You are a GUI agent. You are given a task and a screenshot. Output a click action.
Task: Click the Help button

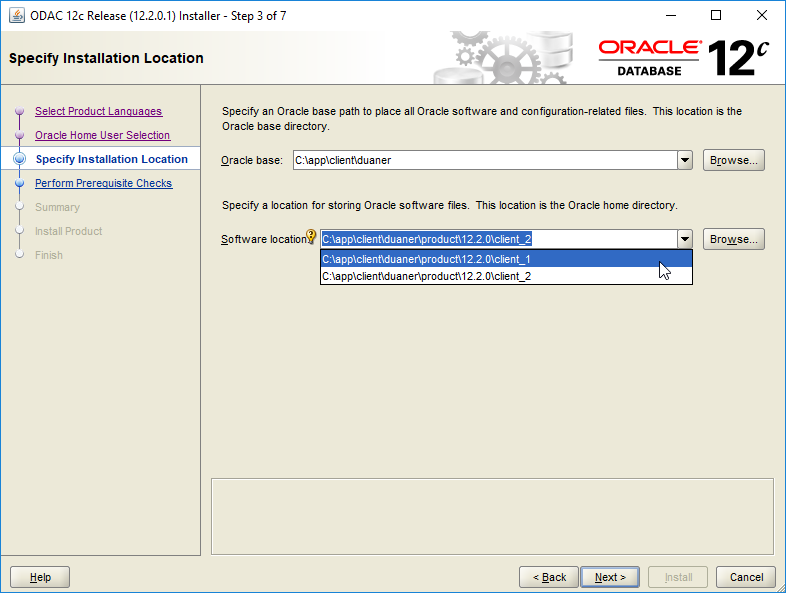click(x=40, y=577)
